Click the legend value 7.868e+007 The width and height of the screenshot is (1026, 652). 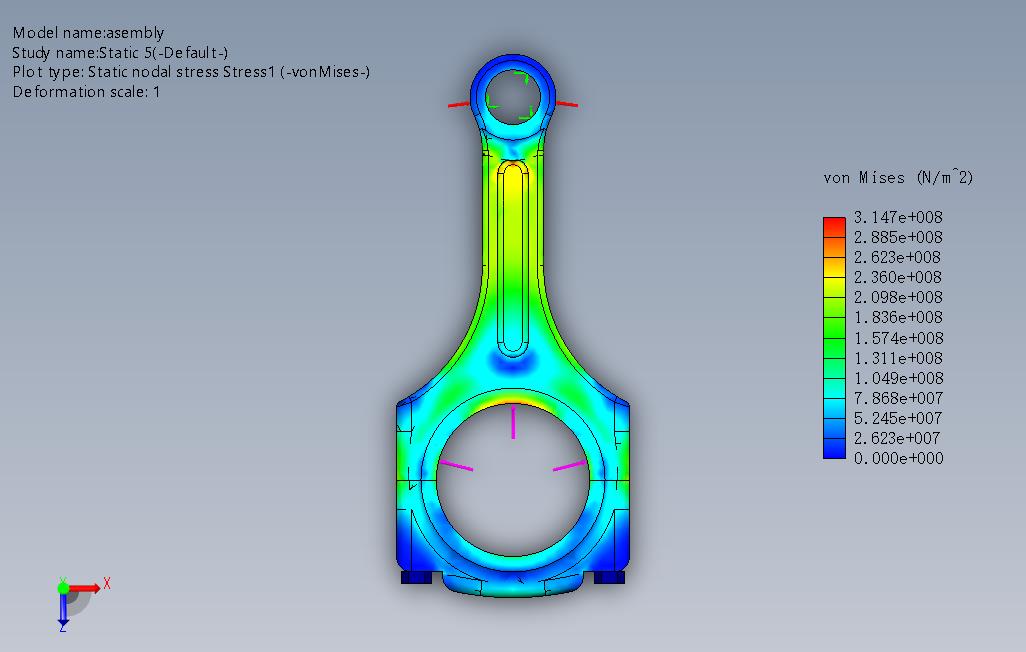pyautogui.click(x=898, y=398)
